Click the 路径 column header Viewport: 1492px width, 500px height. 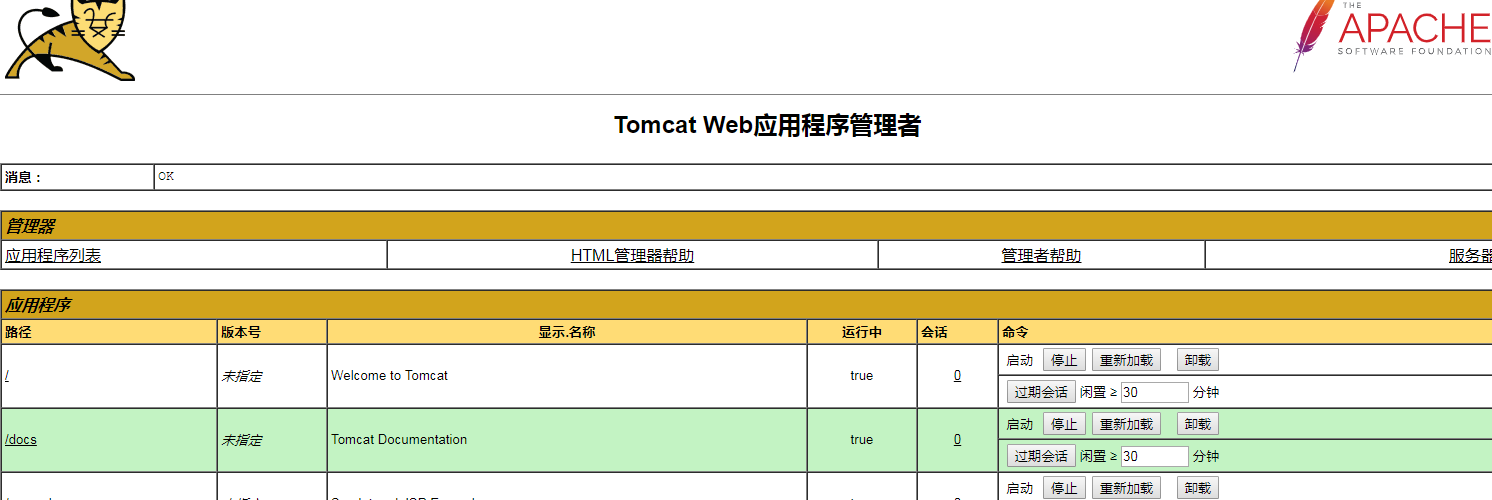(18, 332)
